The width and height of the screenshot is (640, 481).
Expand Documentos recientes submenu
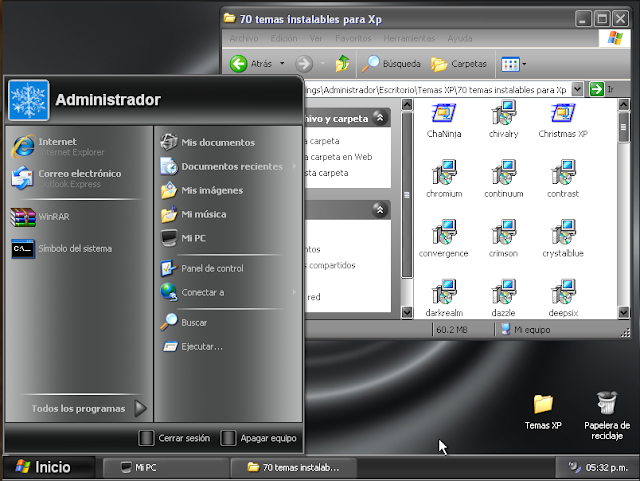click(231, 166)
